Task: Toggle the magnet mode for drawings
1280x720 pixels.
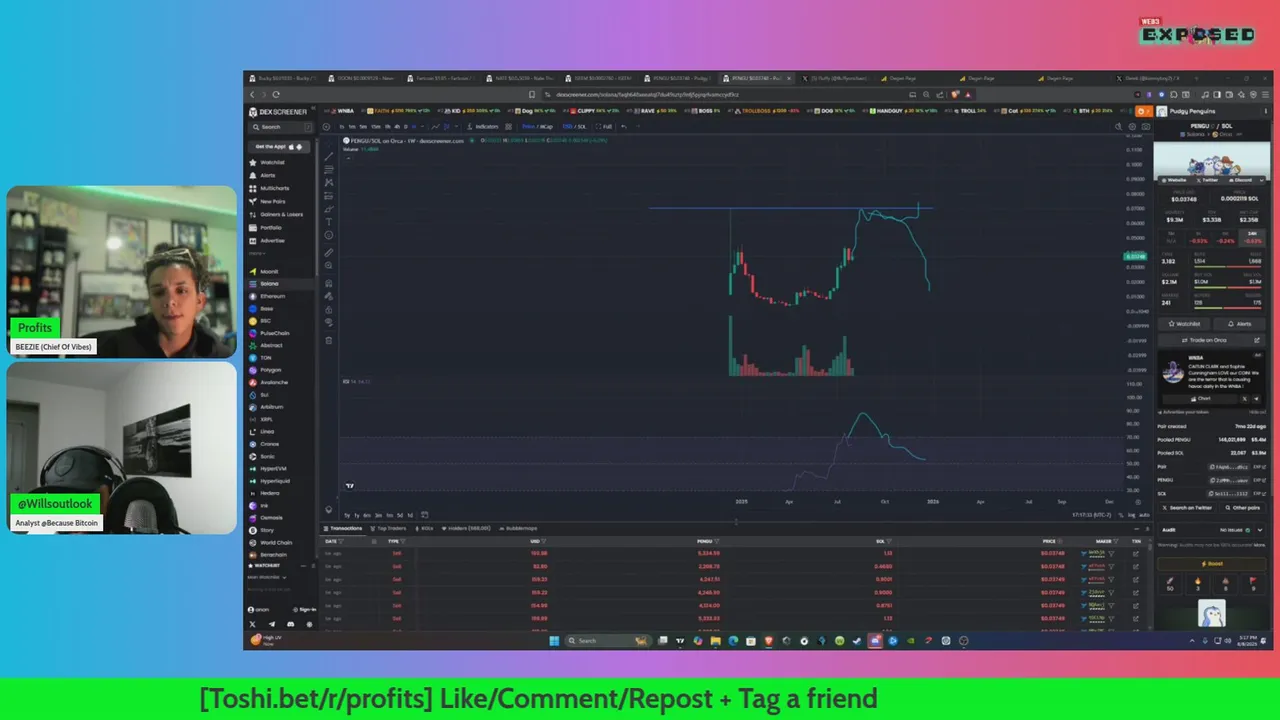Action: pos(329,283)
